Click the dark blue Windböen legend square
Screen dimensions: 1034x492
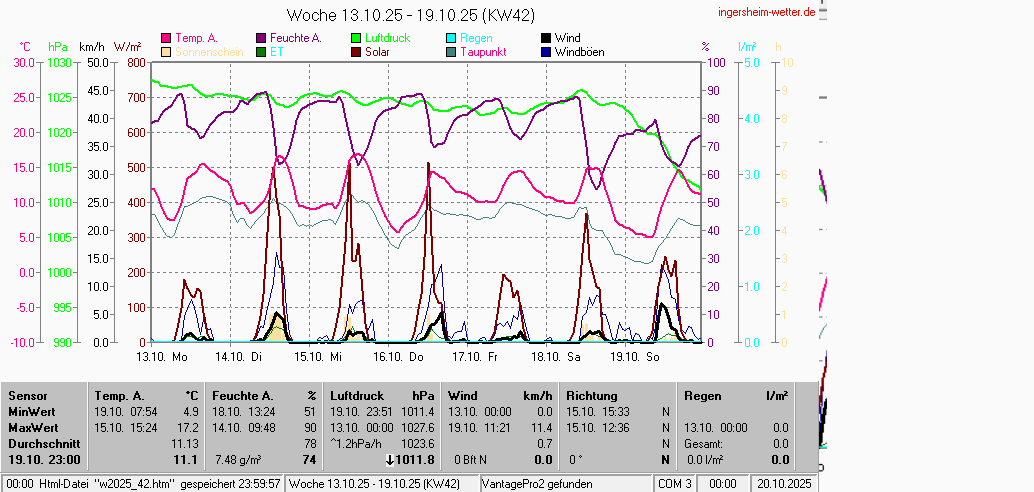(x=545, y=52)
